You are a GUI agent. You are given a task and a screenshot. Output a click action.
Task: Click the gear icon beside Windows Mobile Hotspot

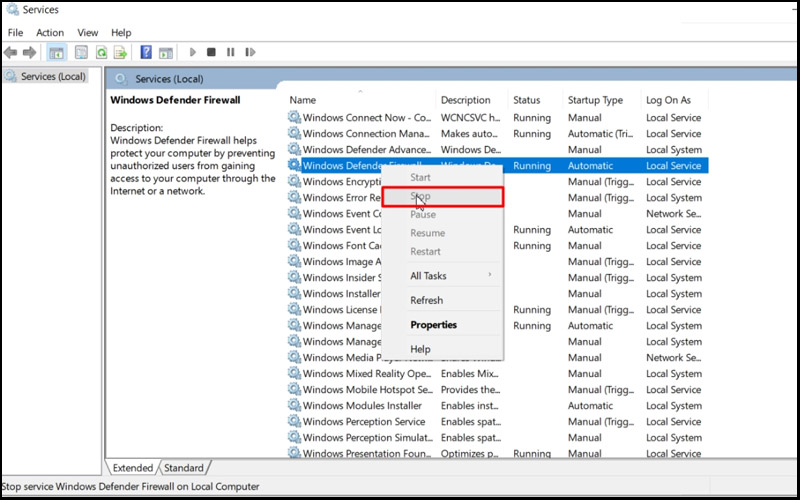pos(294,389)
